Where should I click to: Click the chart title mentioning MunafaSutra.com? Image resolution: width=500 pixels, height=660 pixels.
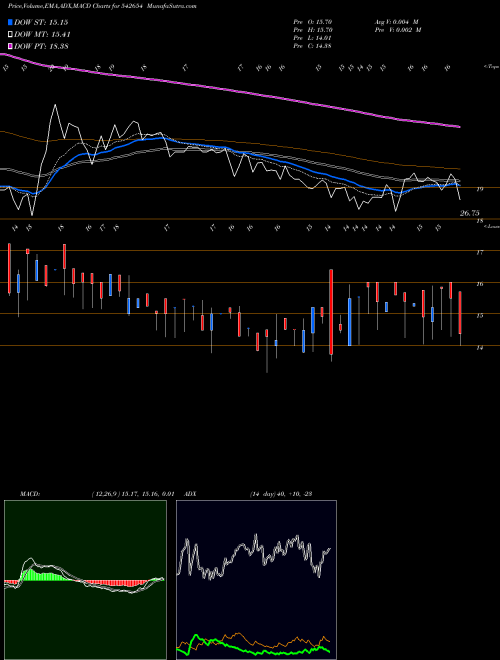[102, 6]
